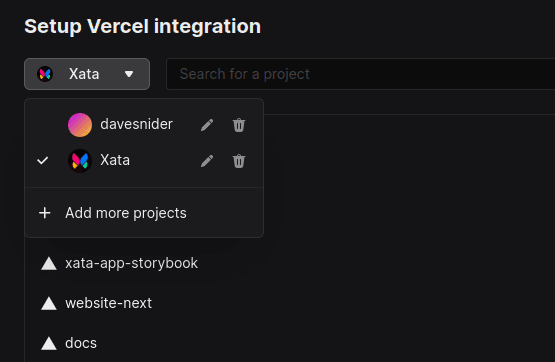Open the Xata account dropdown
Viewport: 555px width, 362px height.
click(x=87, y=74)
